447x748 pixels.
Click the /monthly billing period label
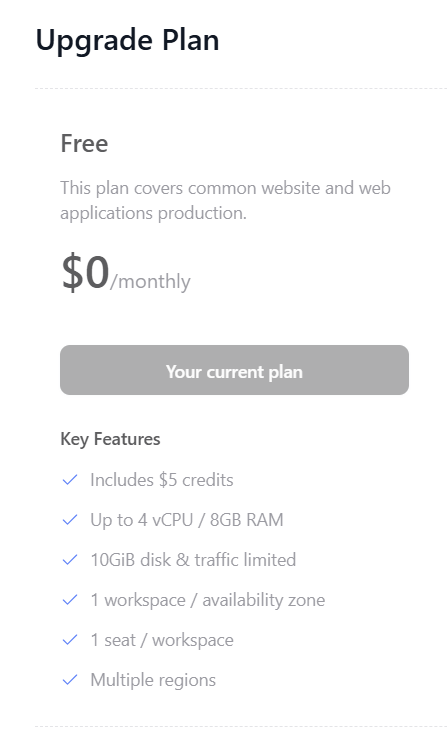click(x=150, y=281)
